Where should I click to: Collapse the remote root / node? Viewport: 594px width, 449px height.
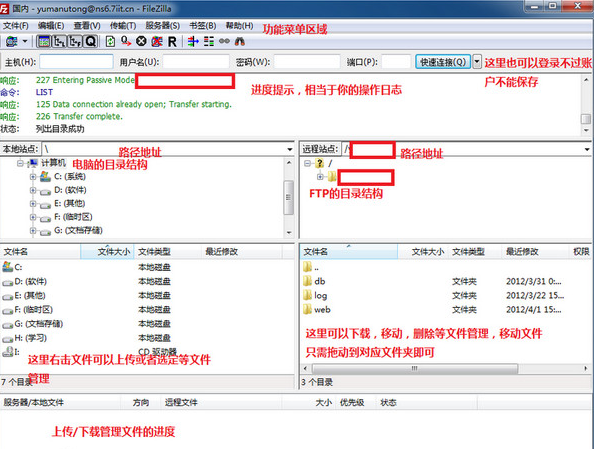click(x=308, y=163)
